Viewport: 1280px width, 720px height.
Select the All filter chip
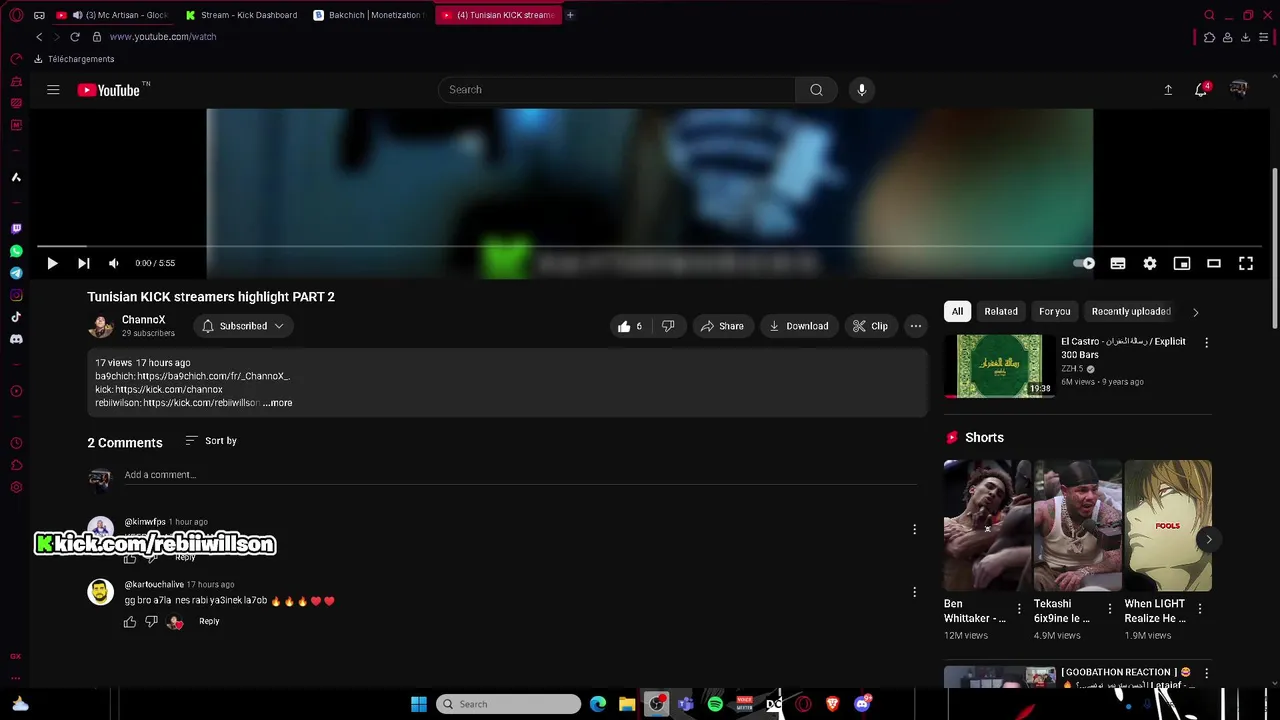pyautogui.click(x=957, y=312)
